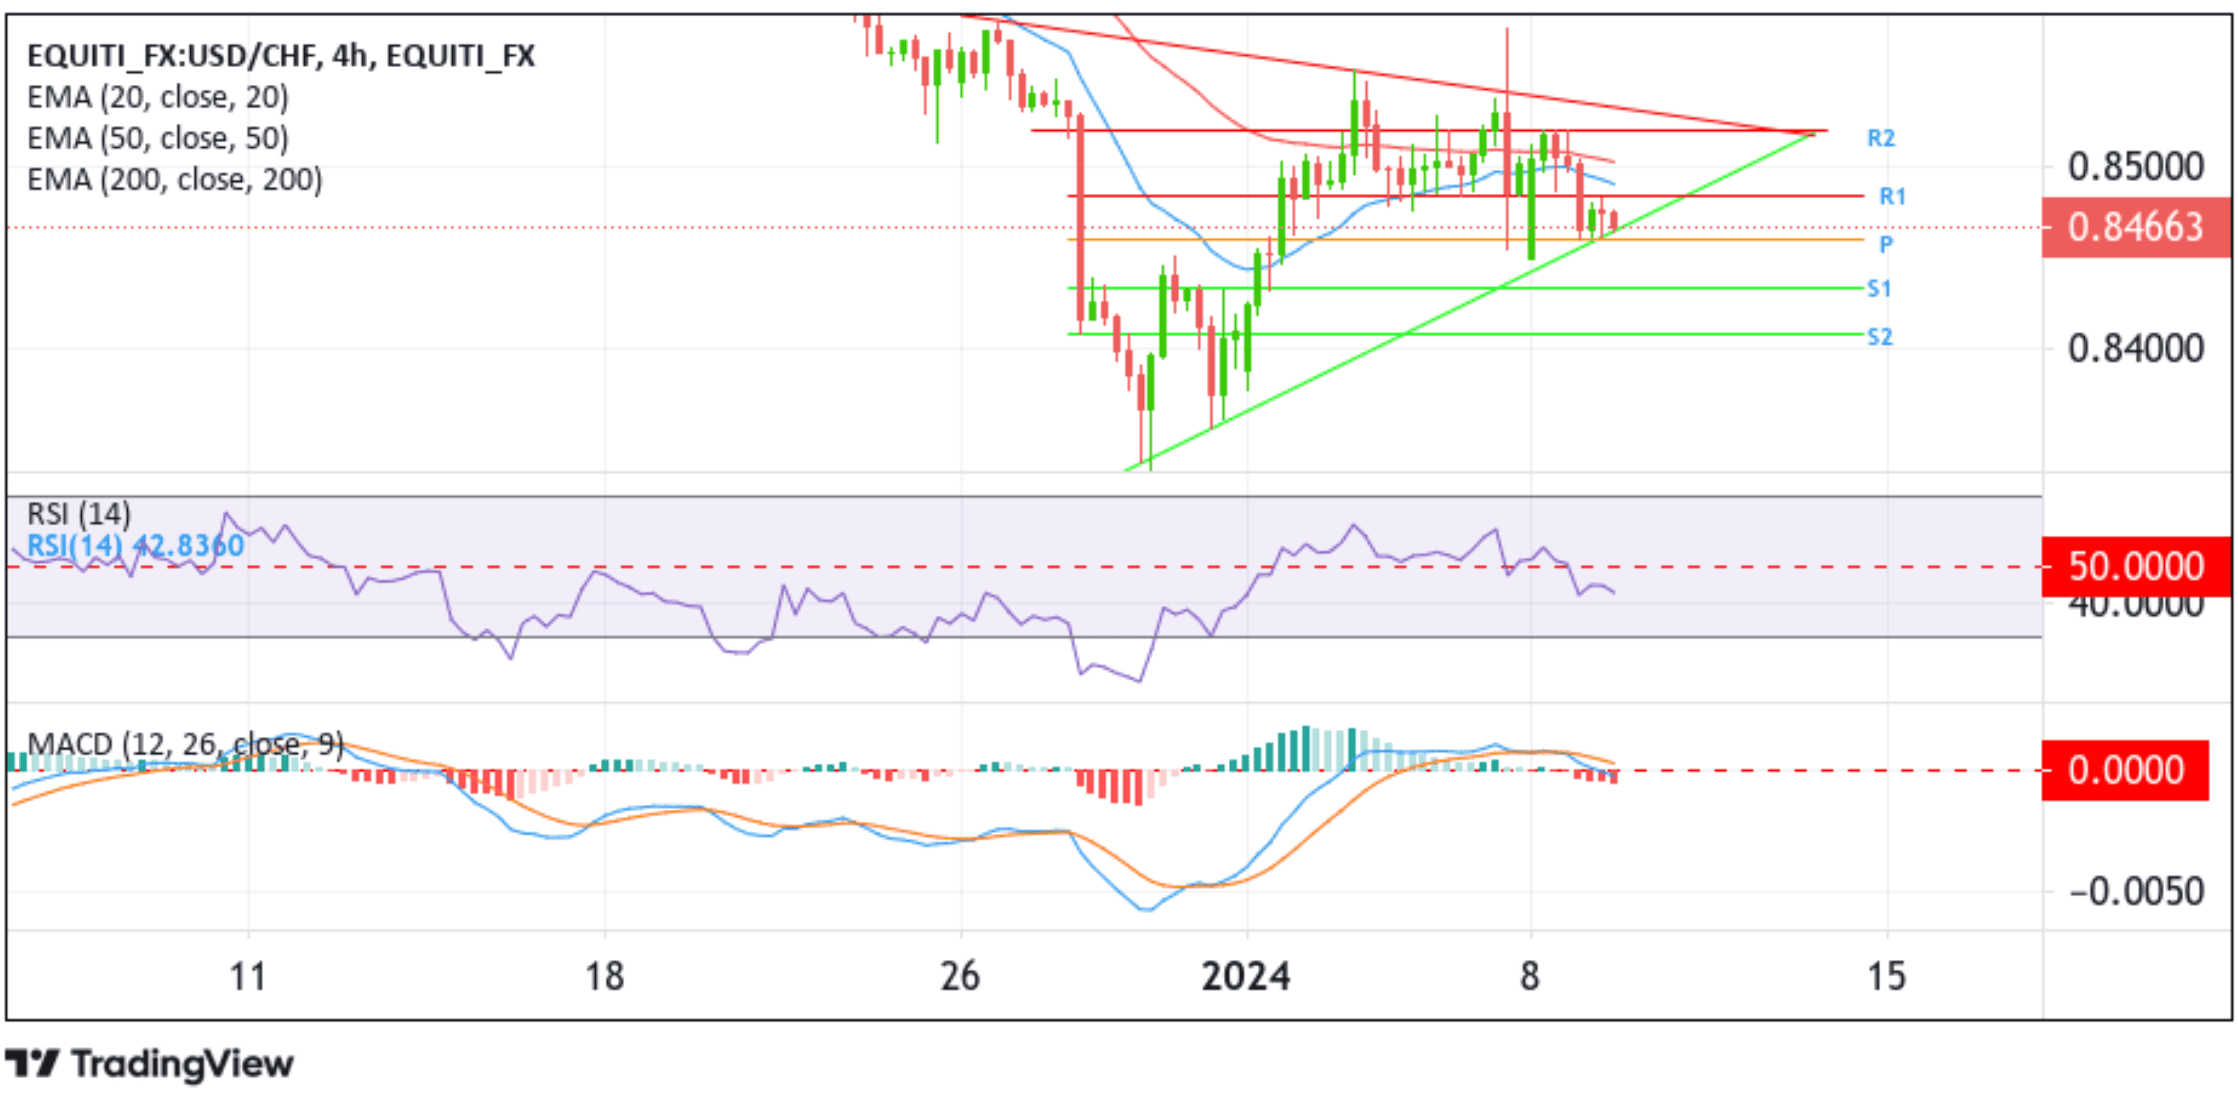Select the RSI (14) indicator title

pos(79,514)
